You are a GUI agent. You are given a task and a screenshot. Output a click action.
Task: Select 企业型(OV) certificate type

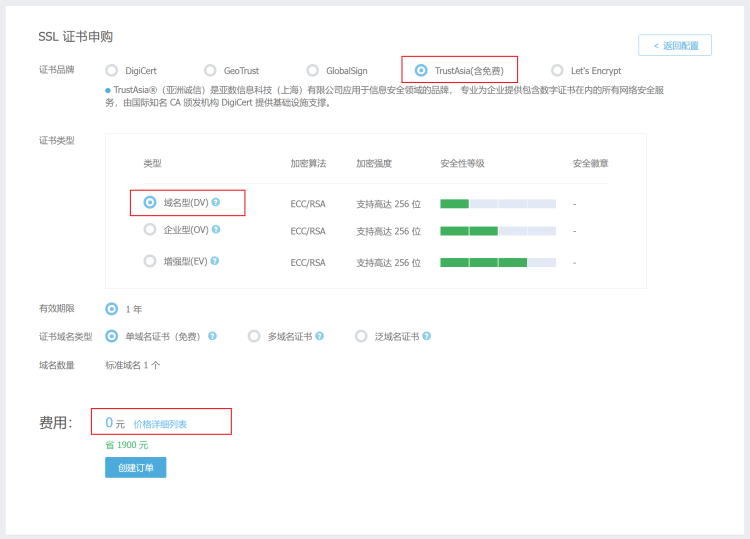150,230
